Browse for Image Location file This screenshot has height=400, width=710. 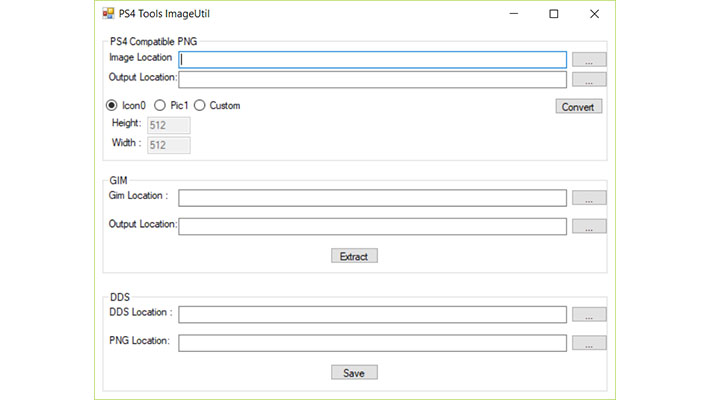click(x=589, y=59)
